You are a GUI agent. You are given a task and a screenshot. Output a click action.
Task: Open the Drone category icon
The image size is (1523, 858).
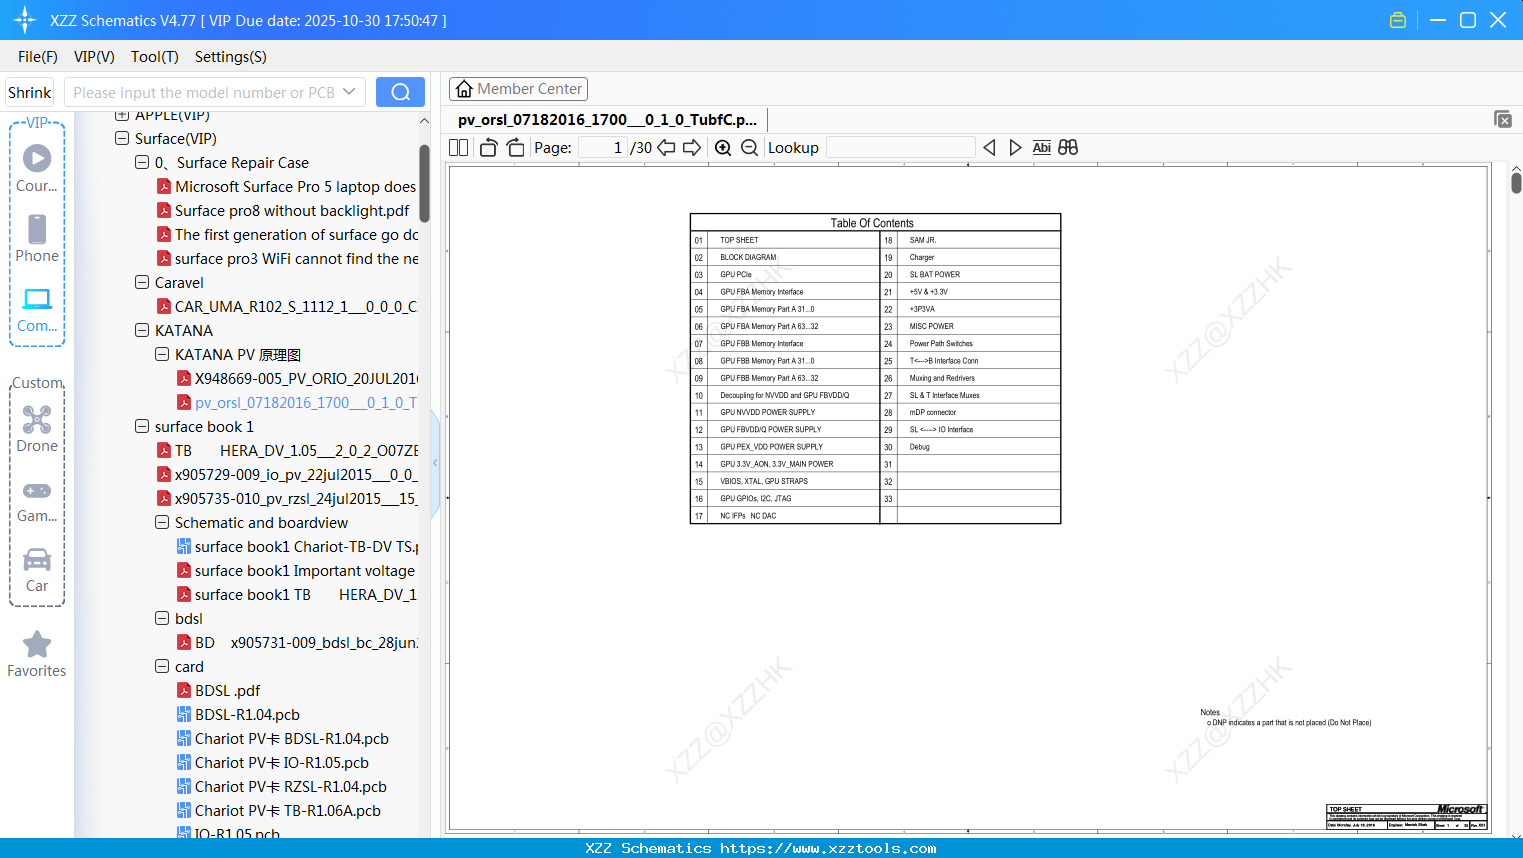37,428
